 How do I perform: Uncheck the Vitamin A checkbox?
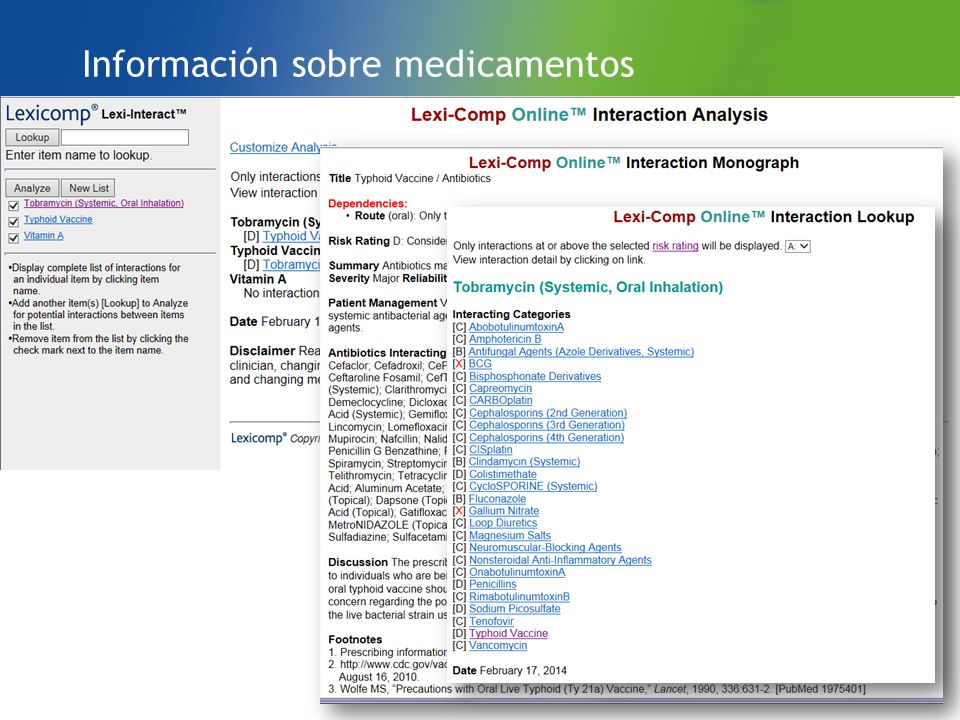click(13, 238)
